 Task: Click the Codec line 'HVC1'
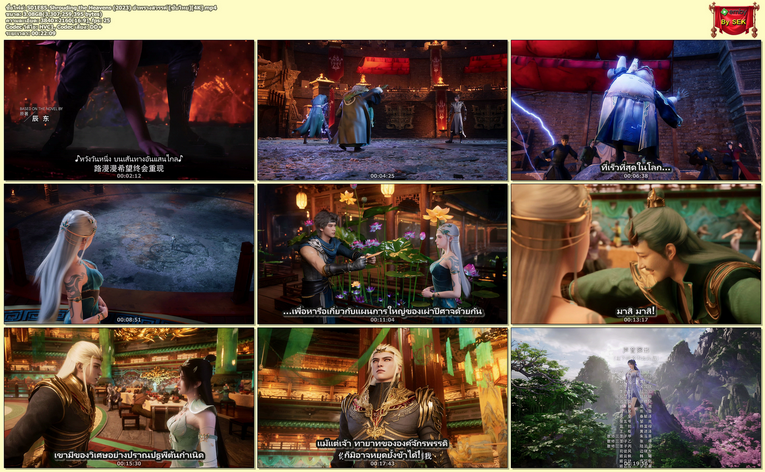click(54, 27)
